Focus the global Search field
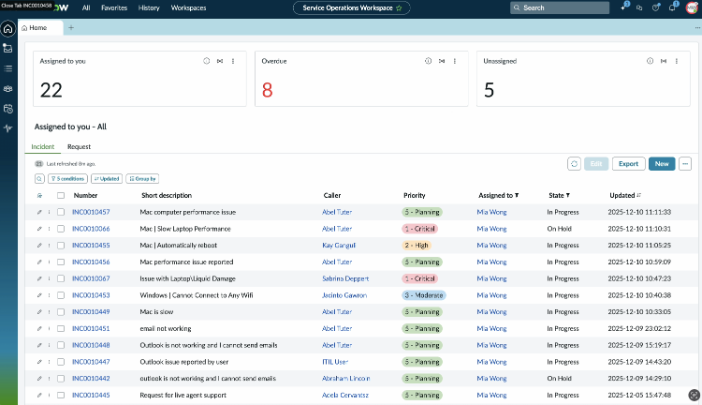 [x=560, y=8]
